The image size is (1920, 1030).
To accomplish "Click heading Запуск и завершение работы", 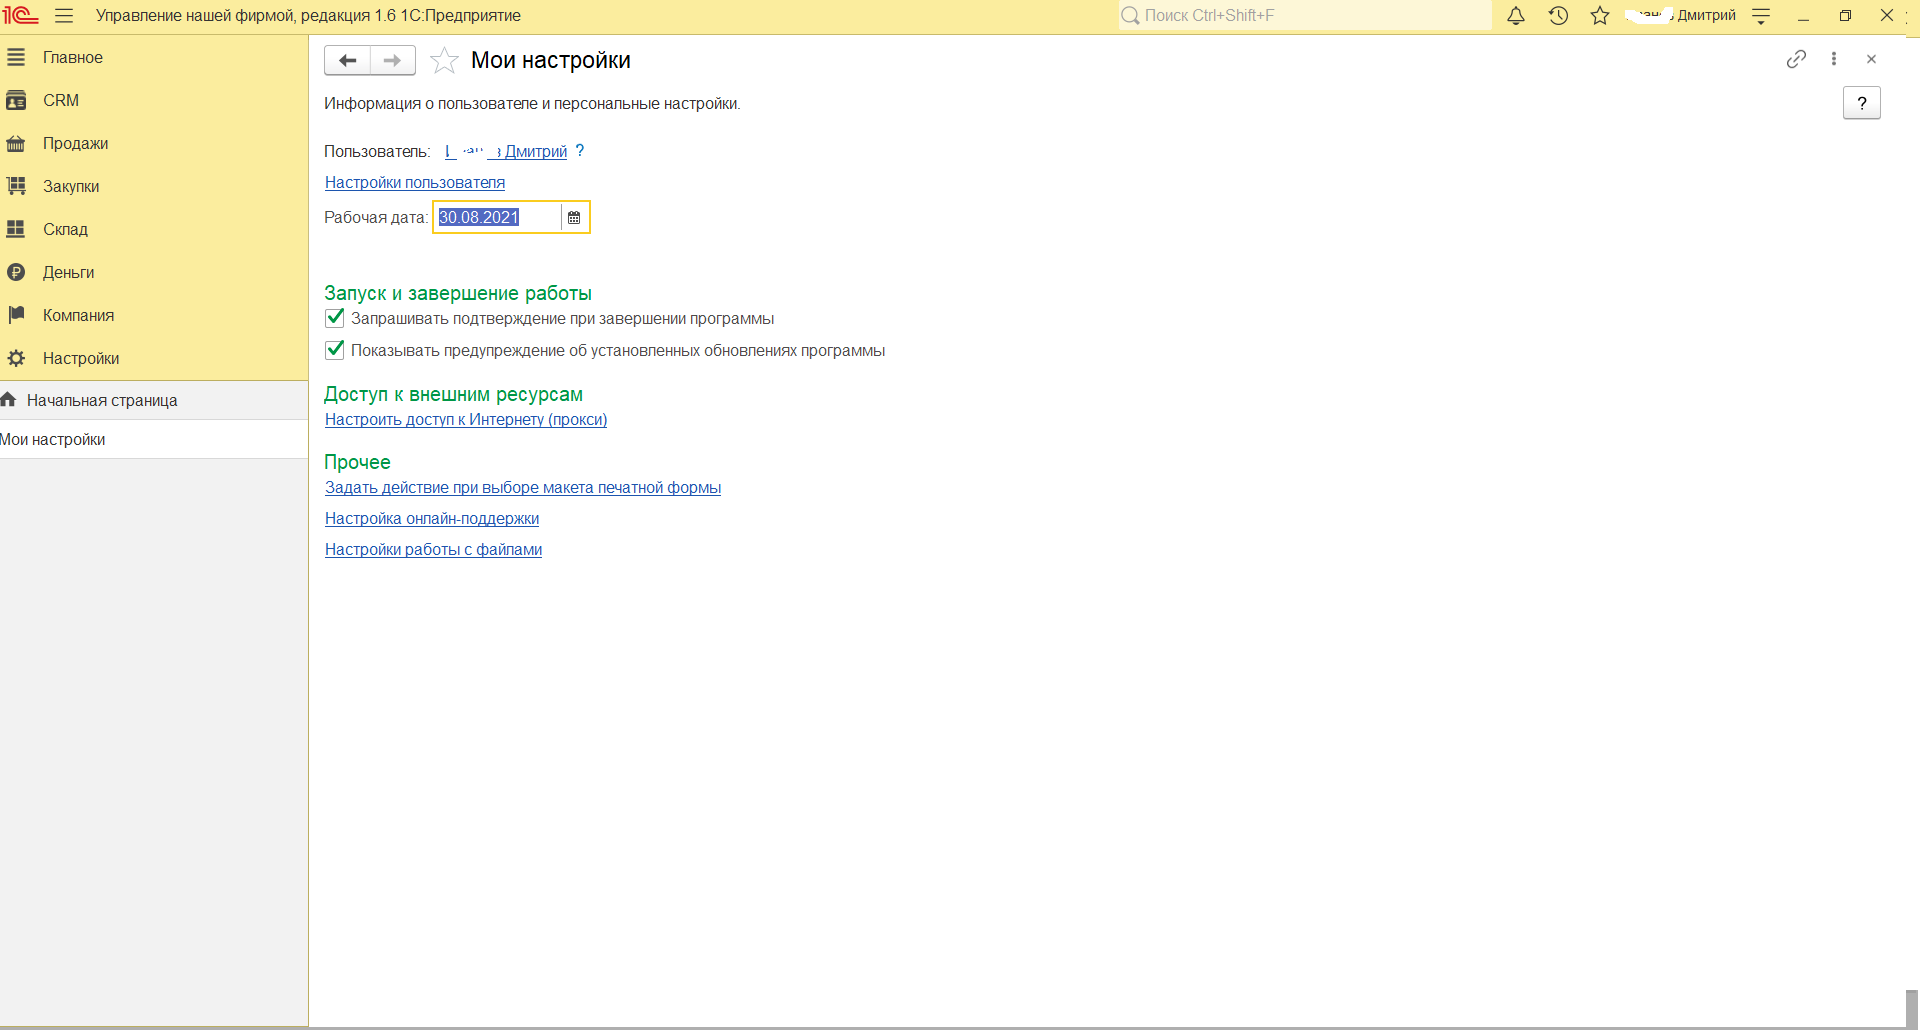I will tap(458, 293).
